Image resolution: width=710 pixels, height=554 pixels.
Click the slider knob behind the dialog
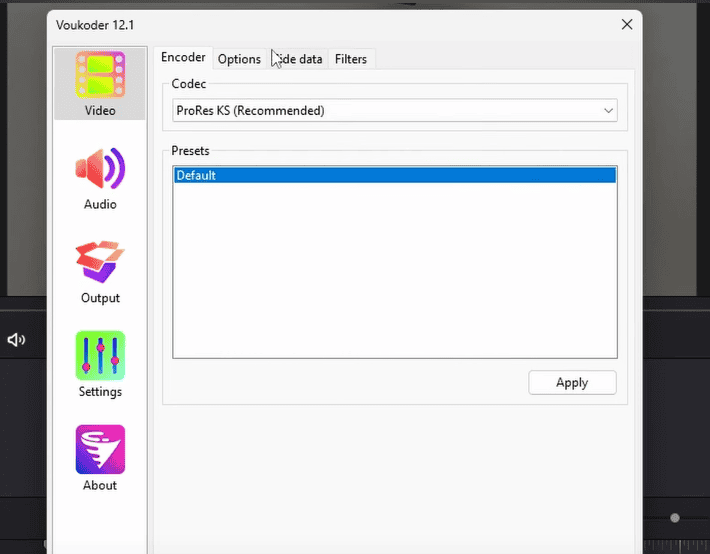click(675, 518)
